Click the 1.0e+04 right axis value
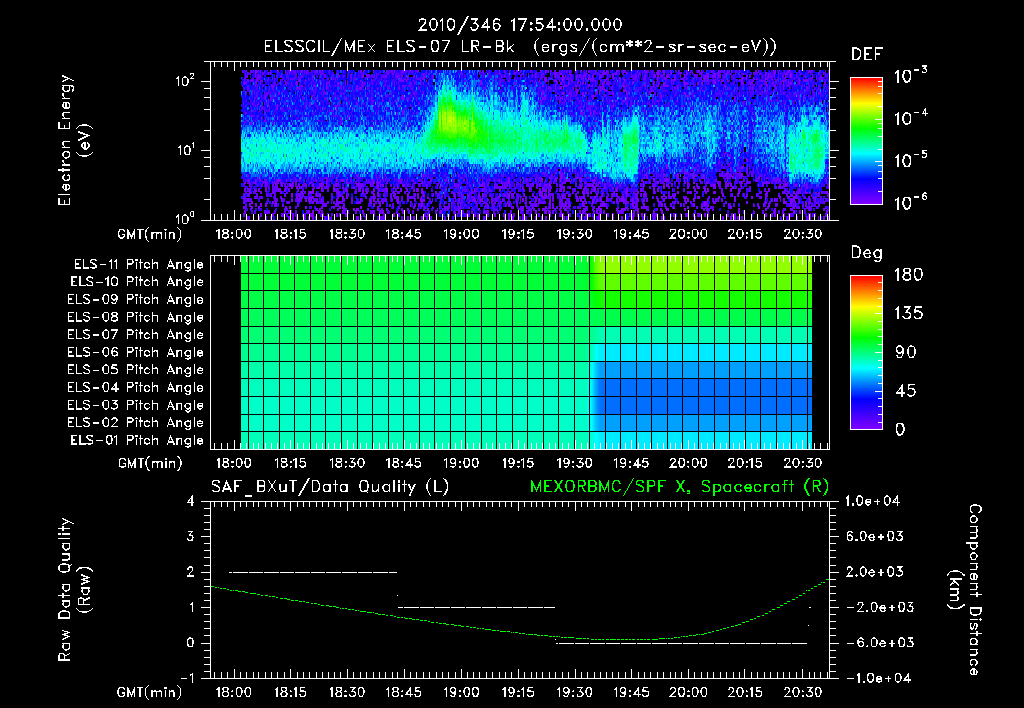 tap(872, 501)
